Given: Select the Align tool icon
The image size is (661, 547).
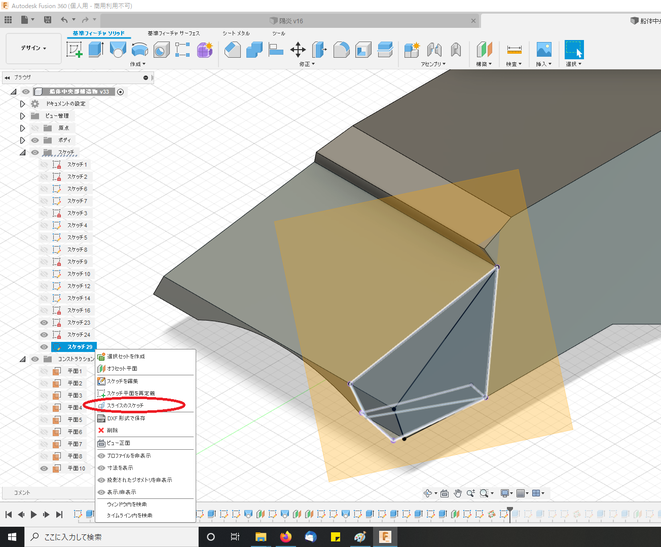Looking at the screenshot, I should tap(276, 50).
